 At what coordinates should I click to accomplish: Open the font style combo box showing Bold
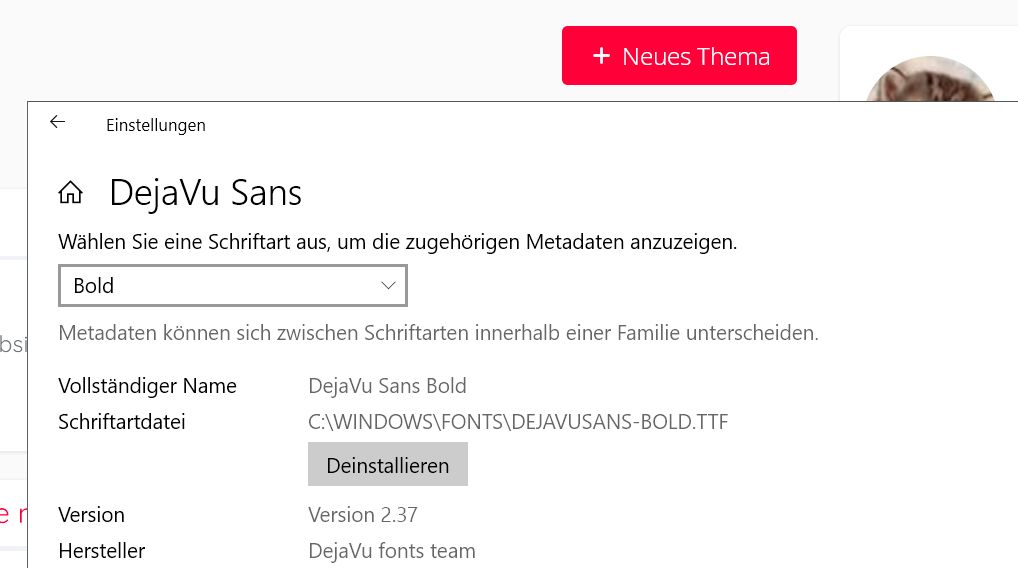[x=232, y=286]
